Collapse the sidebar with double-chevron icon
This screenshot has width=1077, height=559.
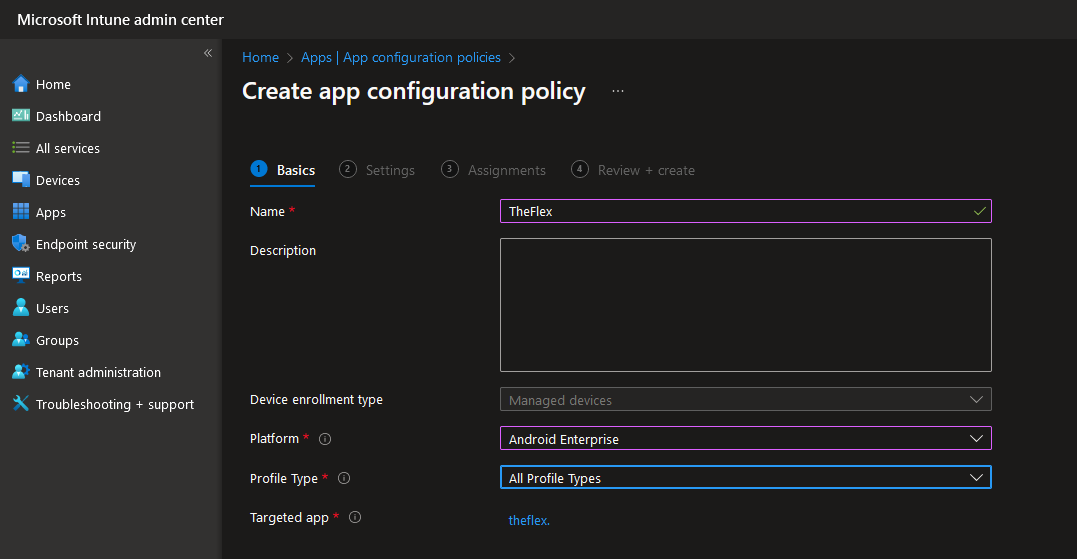tap(207, 53)
